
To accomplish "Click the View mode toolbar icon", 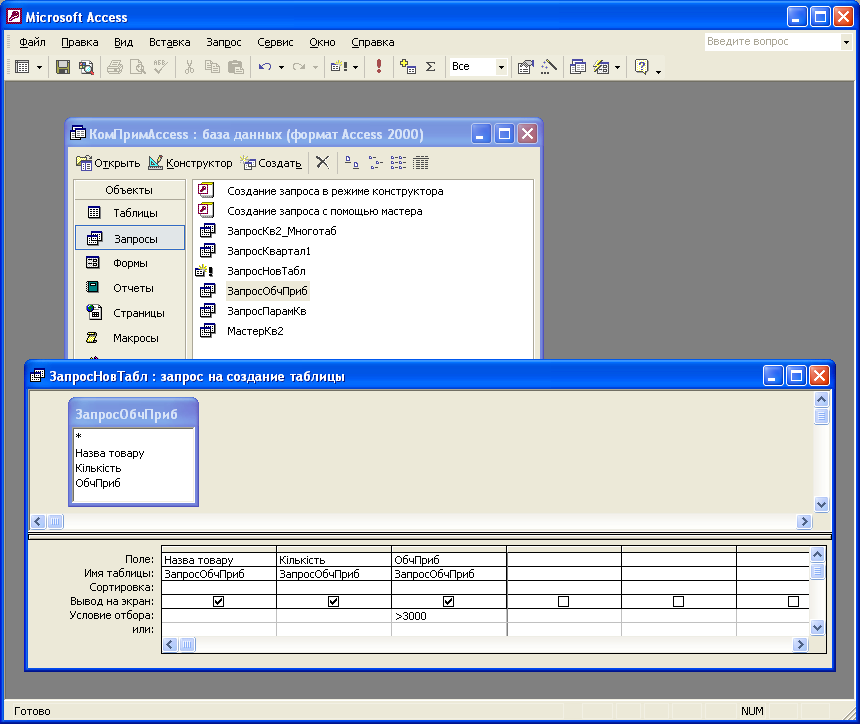I will pyautogui.click(x=22, y=67).
